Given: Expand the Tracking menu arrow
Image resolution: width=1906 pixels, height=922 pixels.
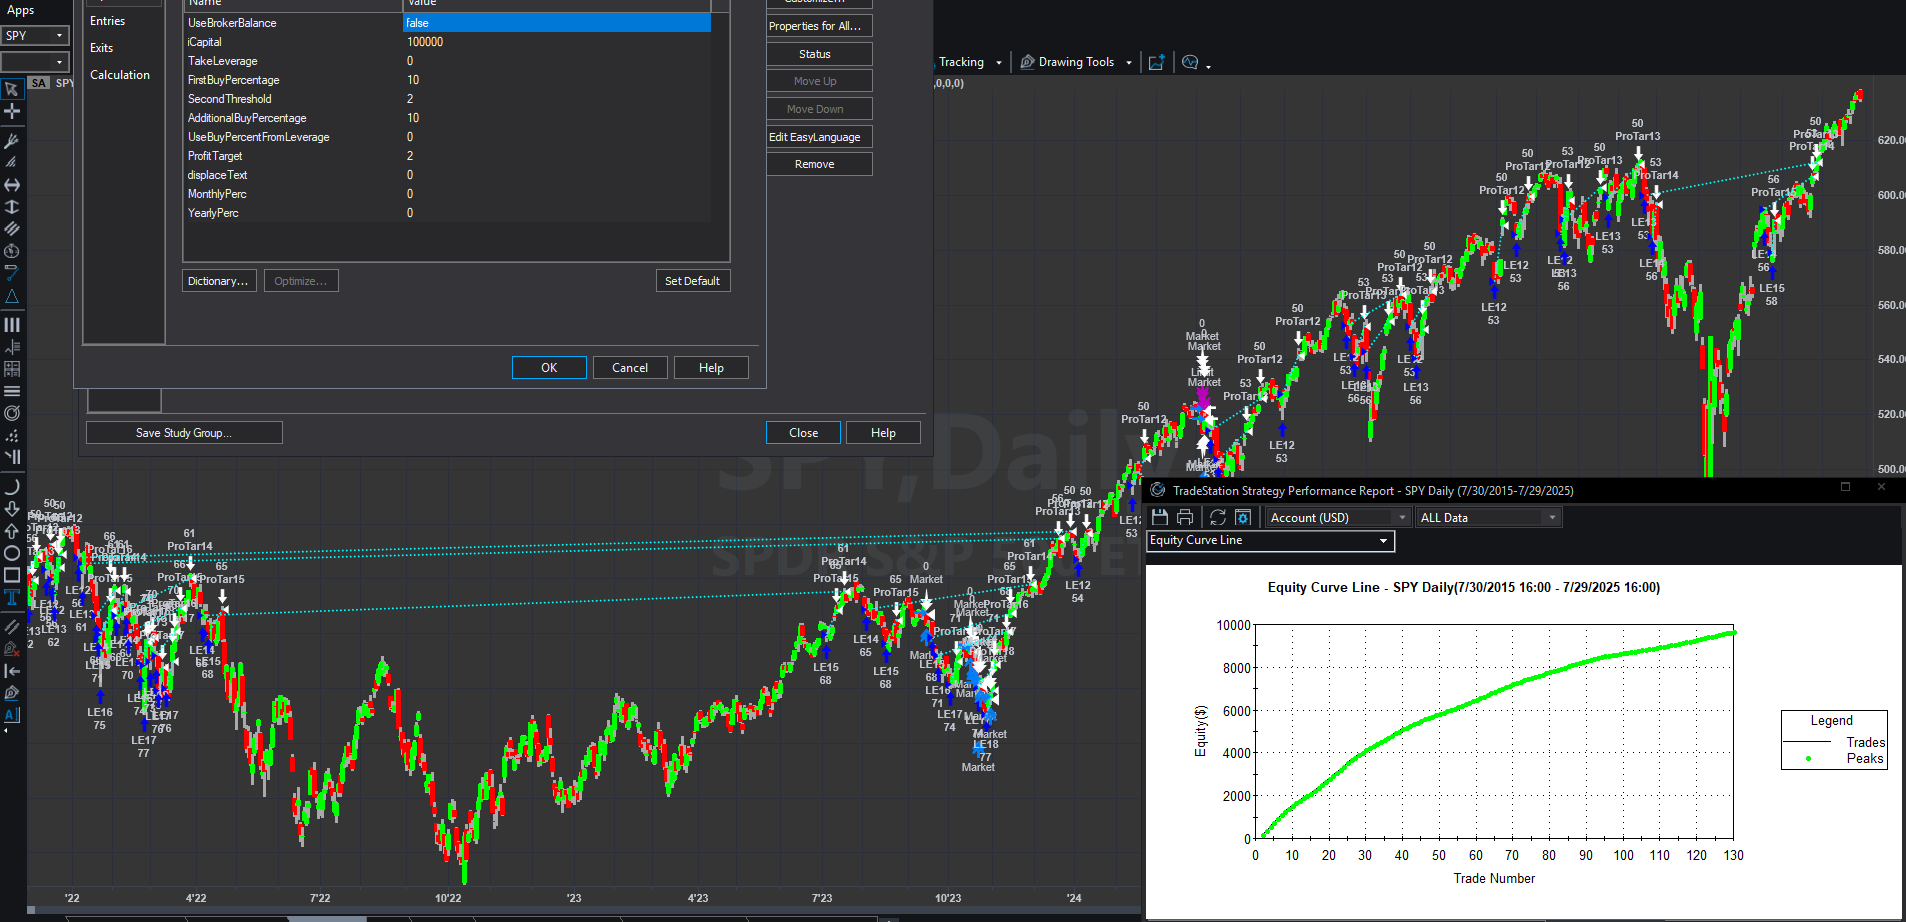Looking at the screenshot, I should click(998, 63).
